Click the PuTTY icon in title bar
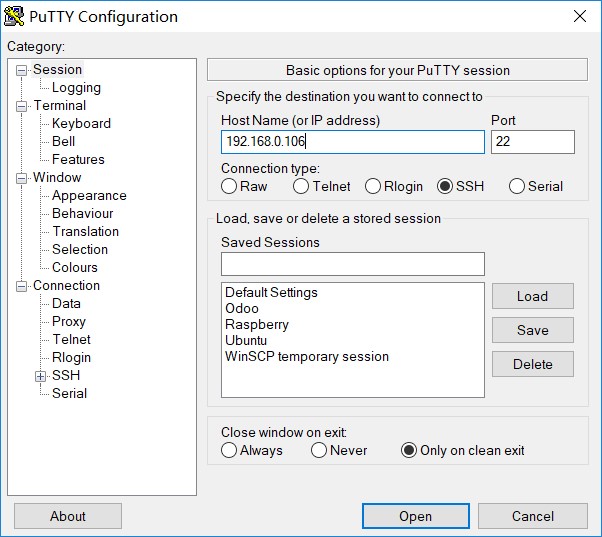Screen dimensions: 602x537 [15, 16]
